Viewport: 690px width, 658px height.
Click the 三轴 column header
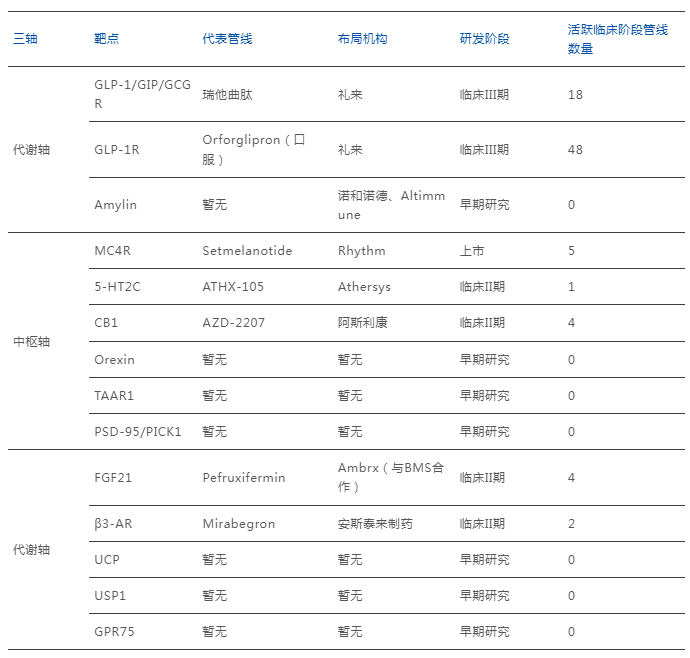pos(25,39)
